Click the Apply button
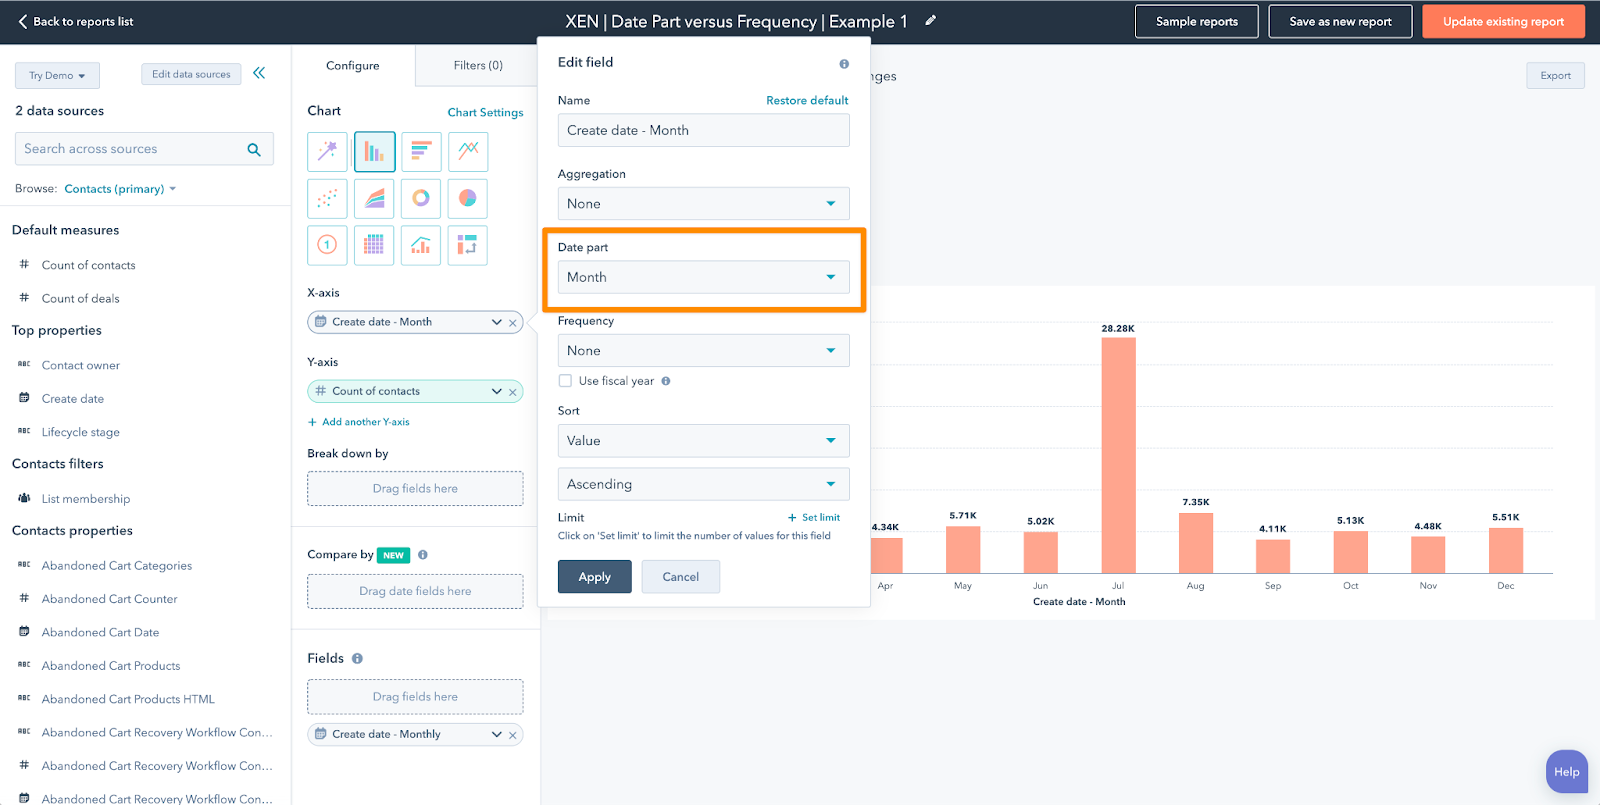Image resolution: width=1600 pixels, height=805 pixels. coord(594,577)
